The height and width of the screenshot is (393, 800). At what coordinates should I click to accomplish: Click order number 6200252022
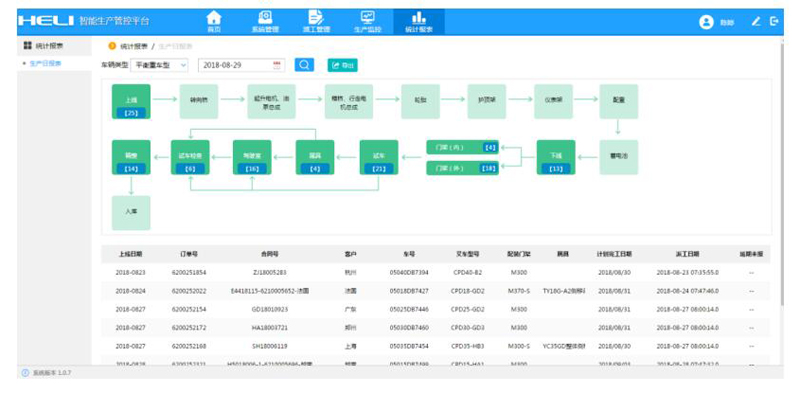coord(189,291)
